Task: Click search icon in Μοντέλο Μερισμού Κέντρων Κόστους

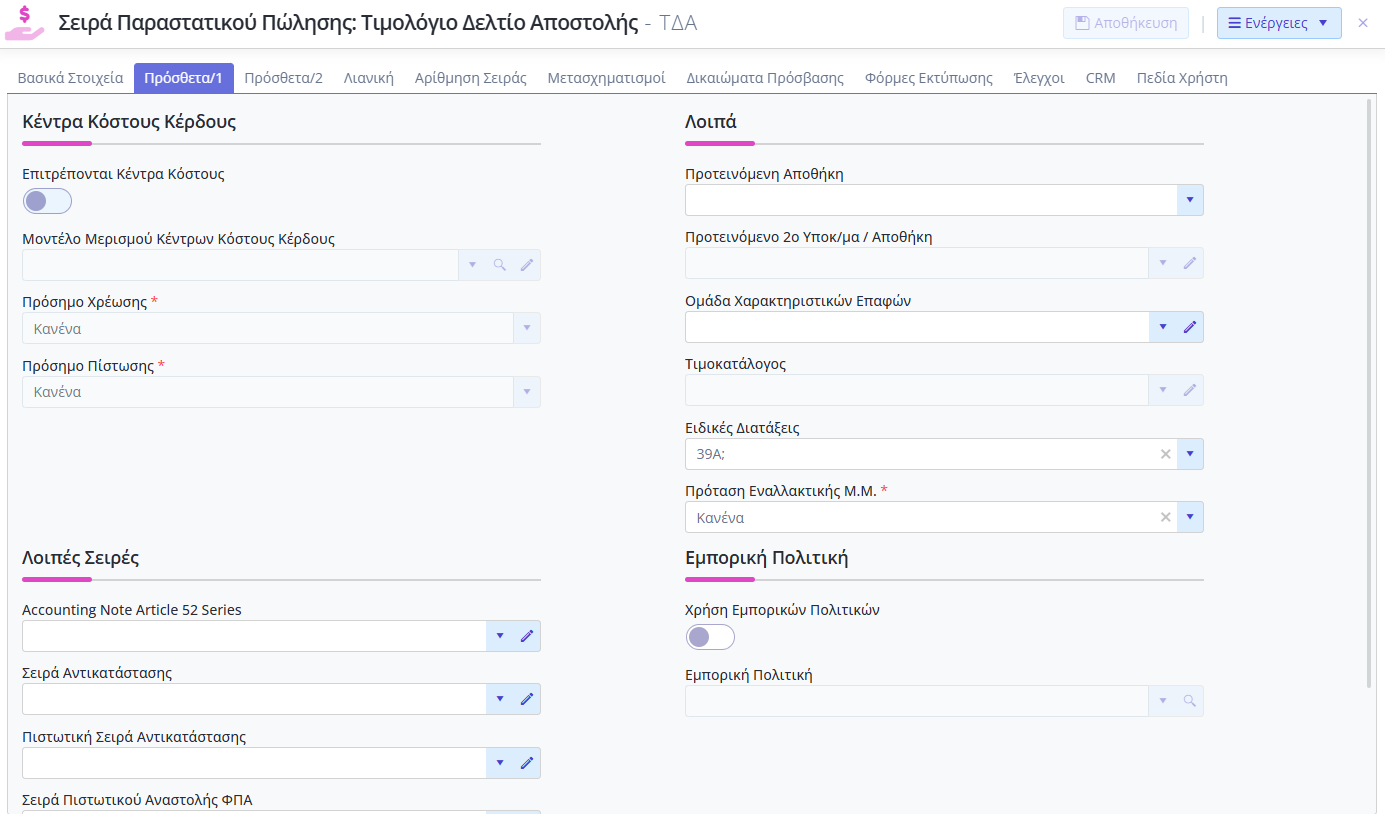Action: pyautogui.click(x=500, y=265)
